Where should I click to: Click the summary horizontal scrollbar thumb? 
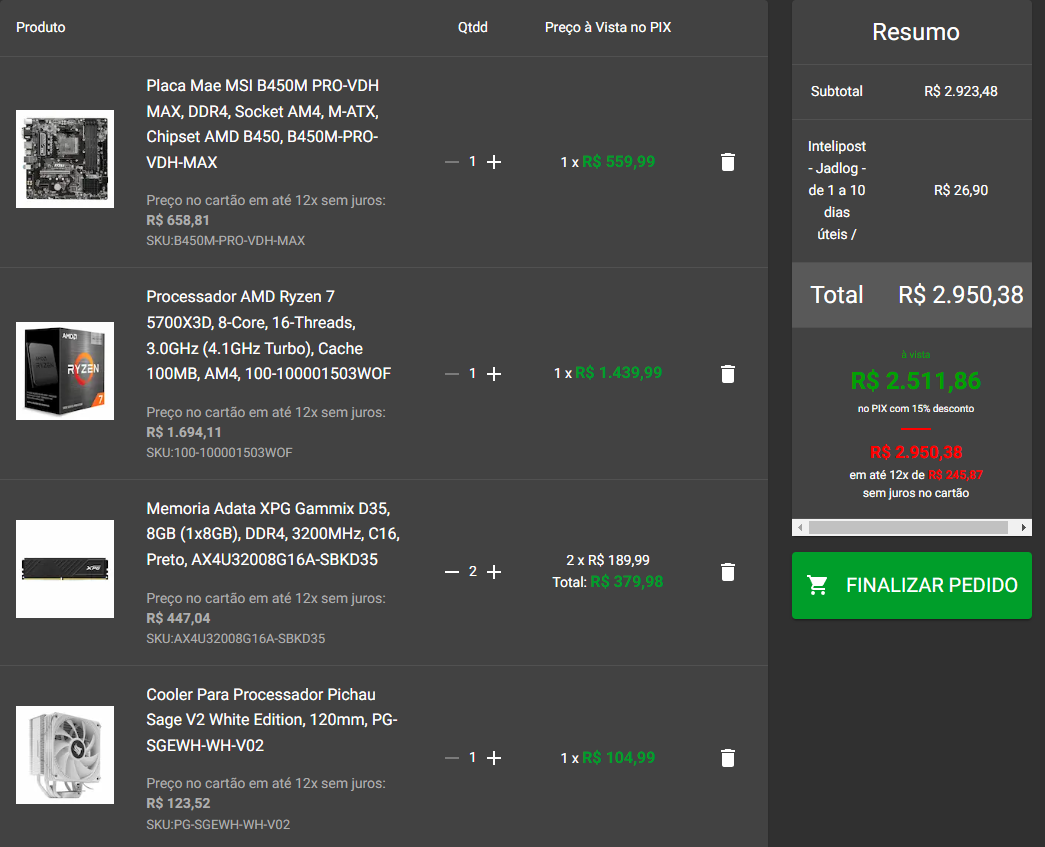pos(908,528)
